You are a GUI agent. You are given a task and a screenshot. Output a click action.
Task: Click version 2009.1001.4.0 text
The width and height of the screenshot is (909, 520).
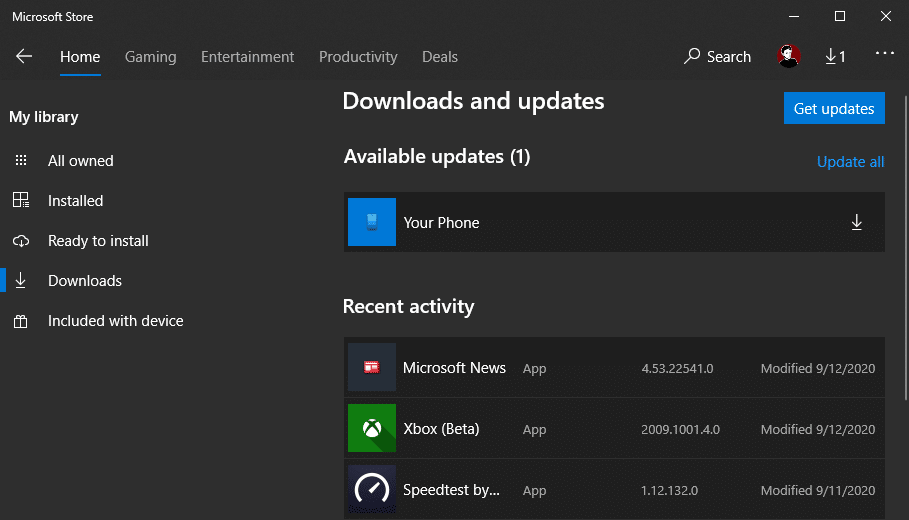680,430
